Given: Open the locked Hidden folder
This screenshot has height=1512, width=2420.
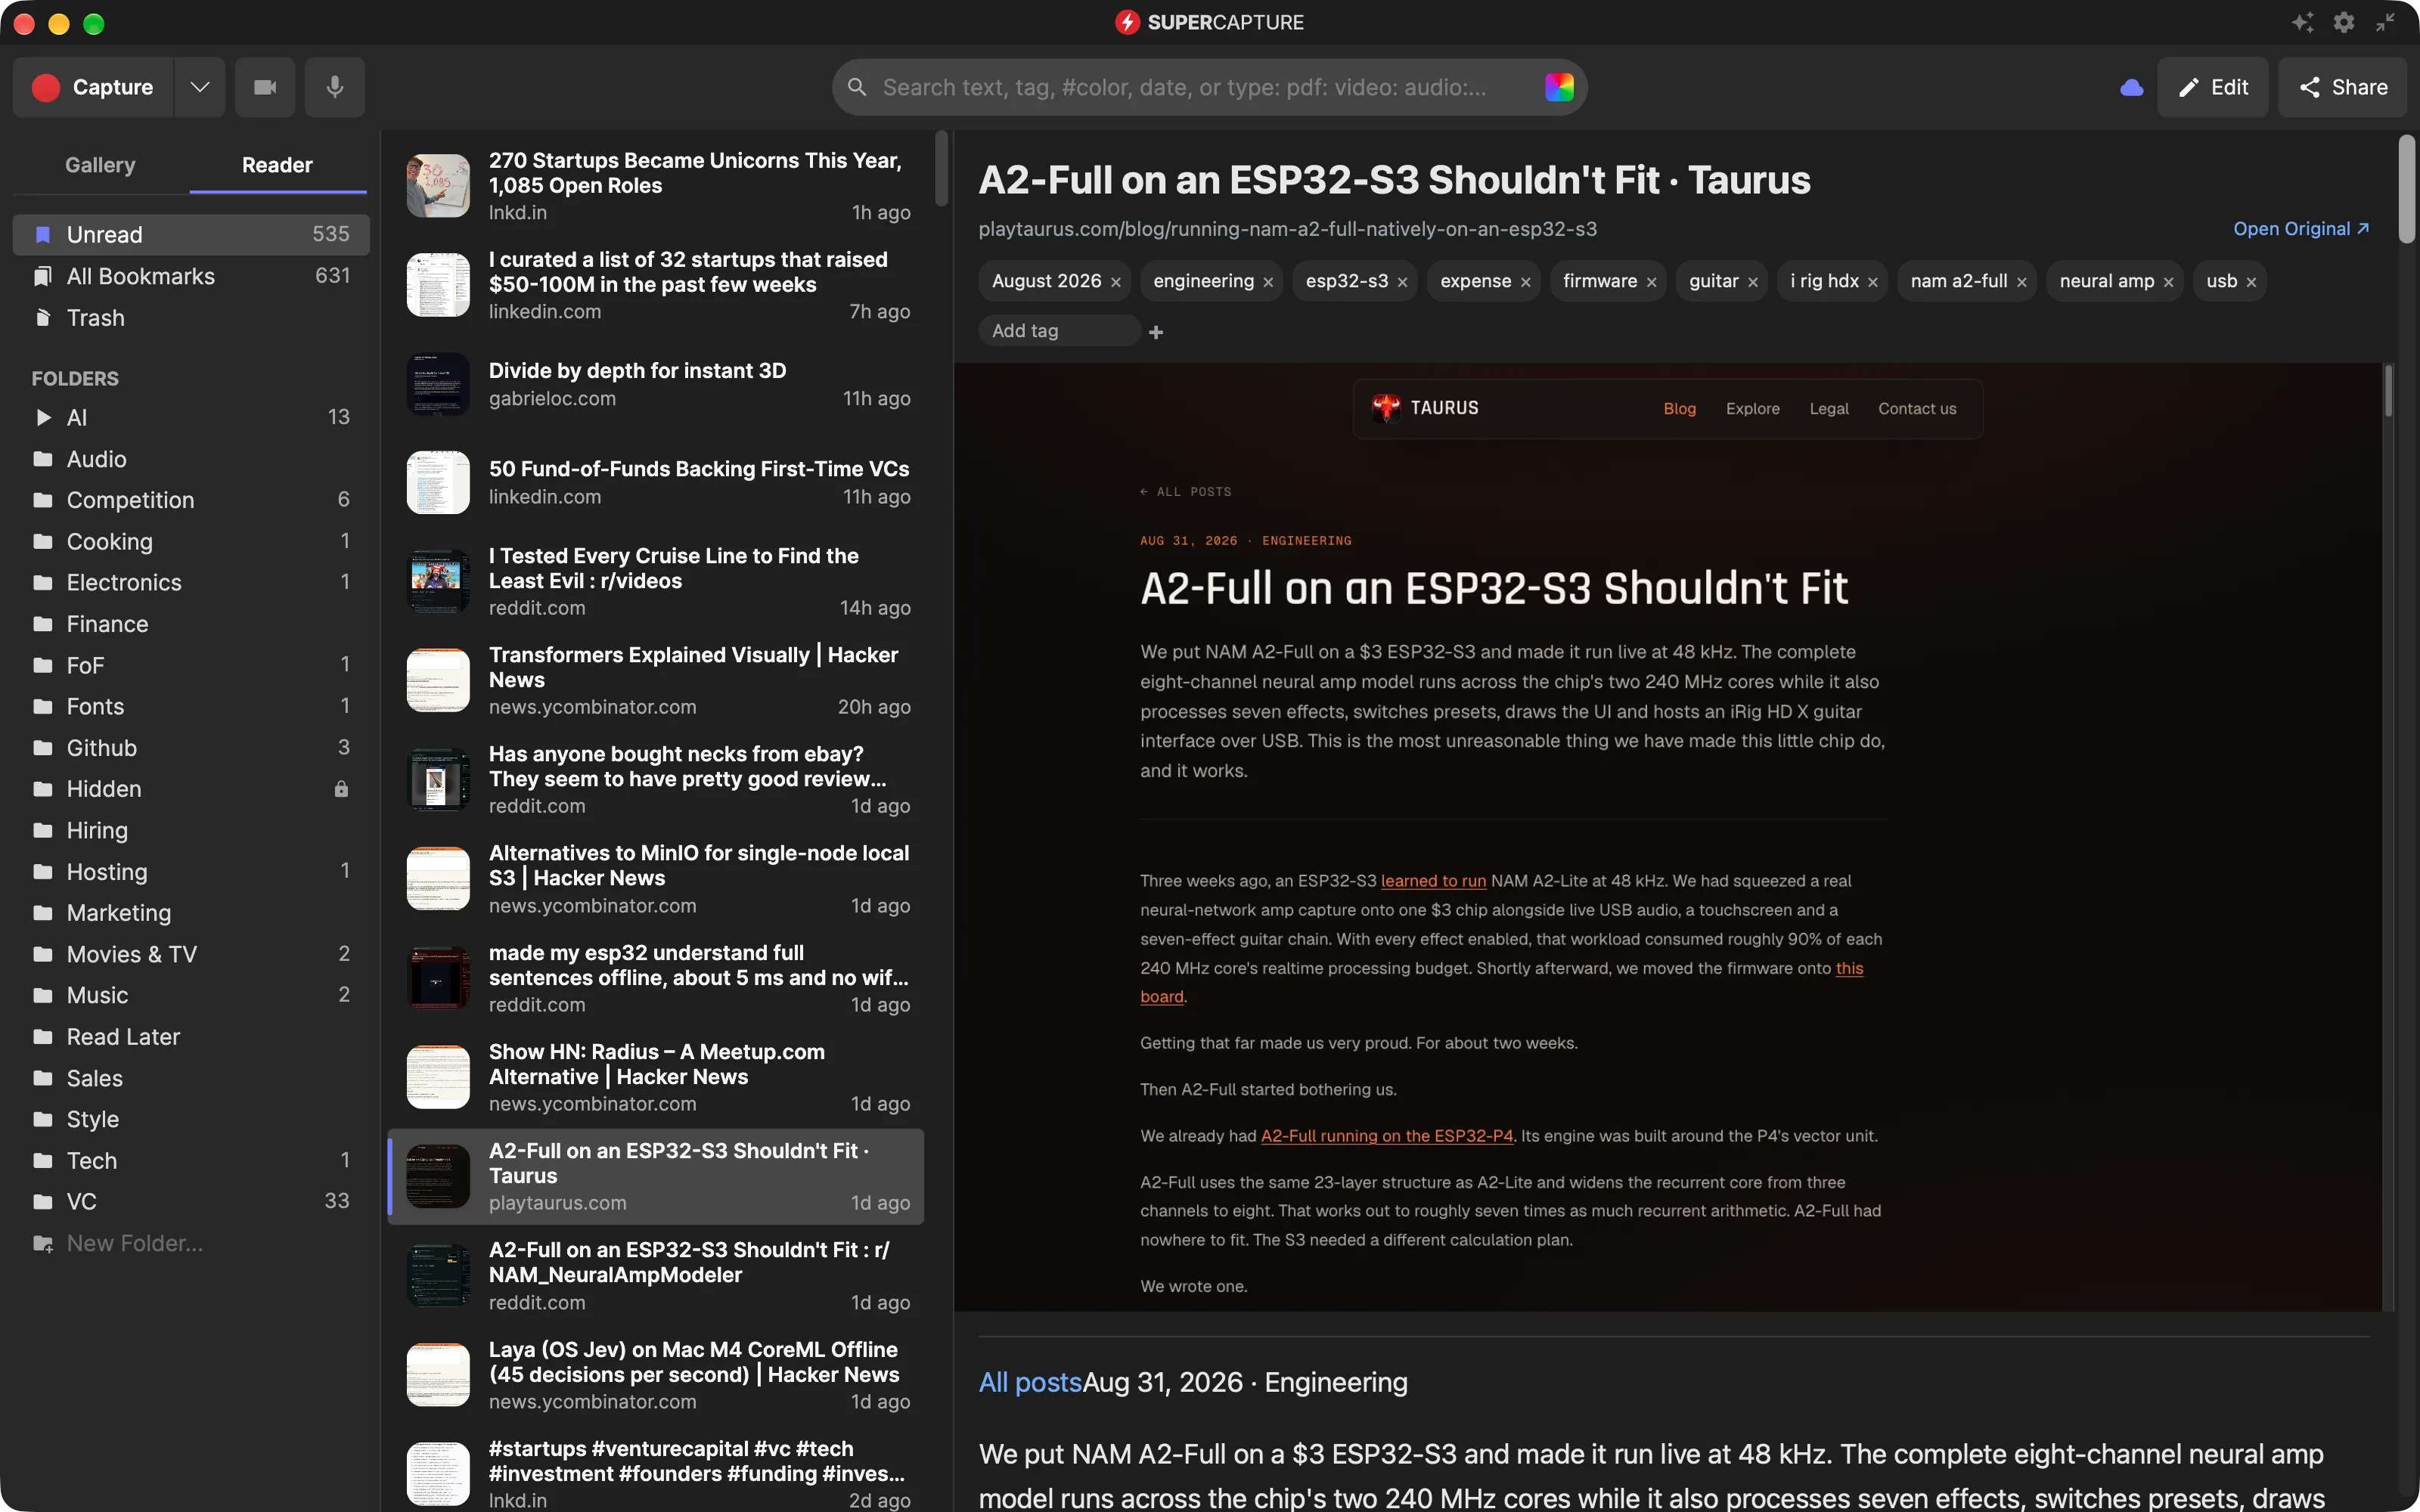Looking at the screenshot, I should coord(191,789).
